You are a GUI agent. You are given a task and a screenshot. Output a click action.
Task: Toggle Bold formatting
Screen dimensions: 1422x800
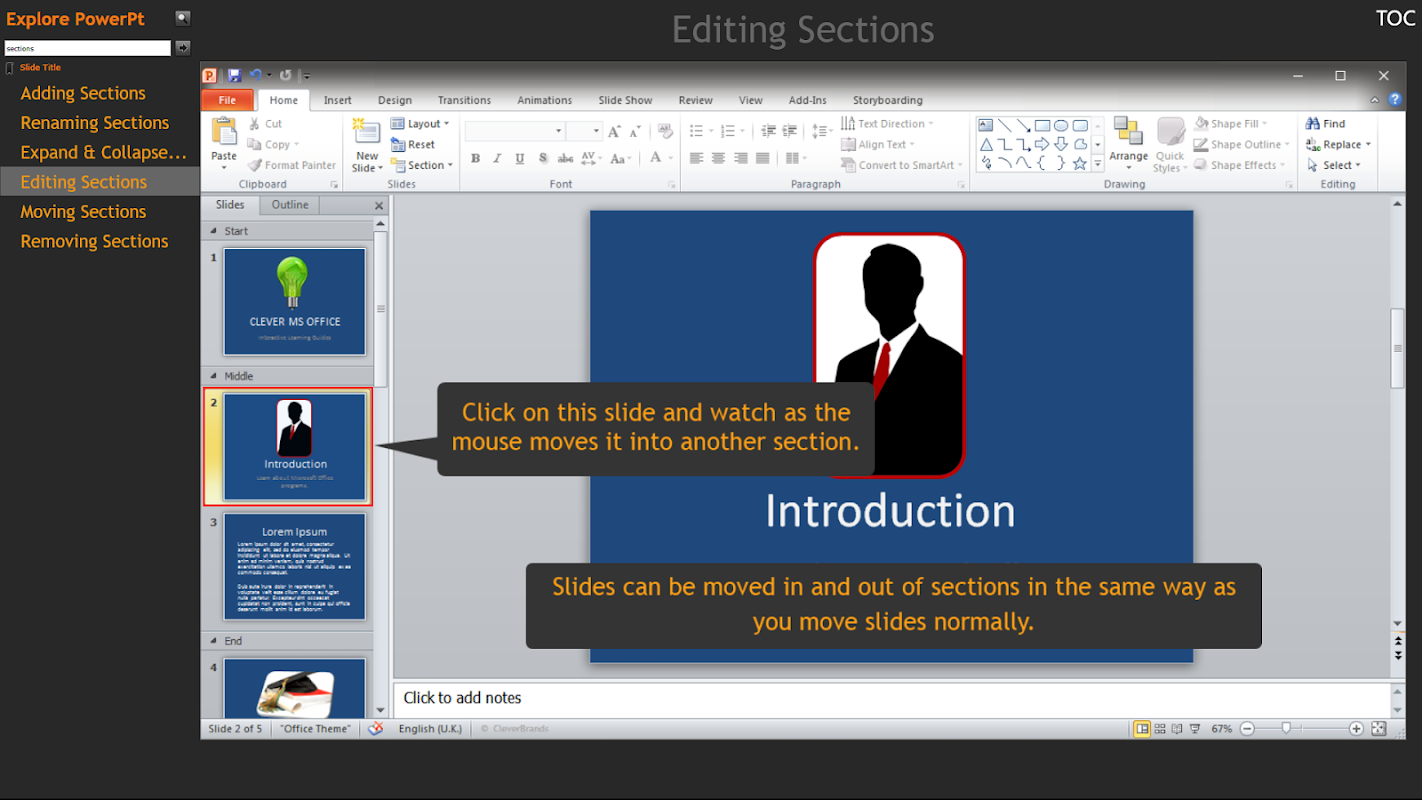pos(476,159)
